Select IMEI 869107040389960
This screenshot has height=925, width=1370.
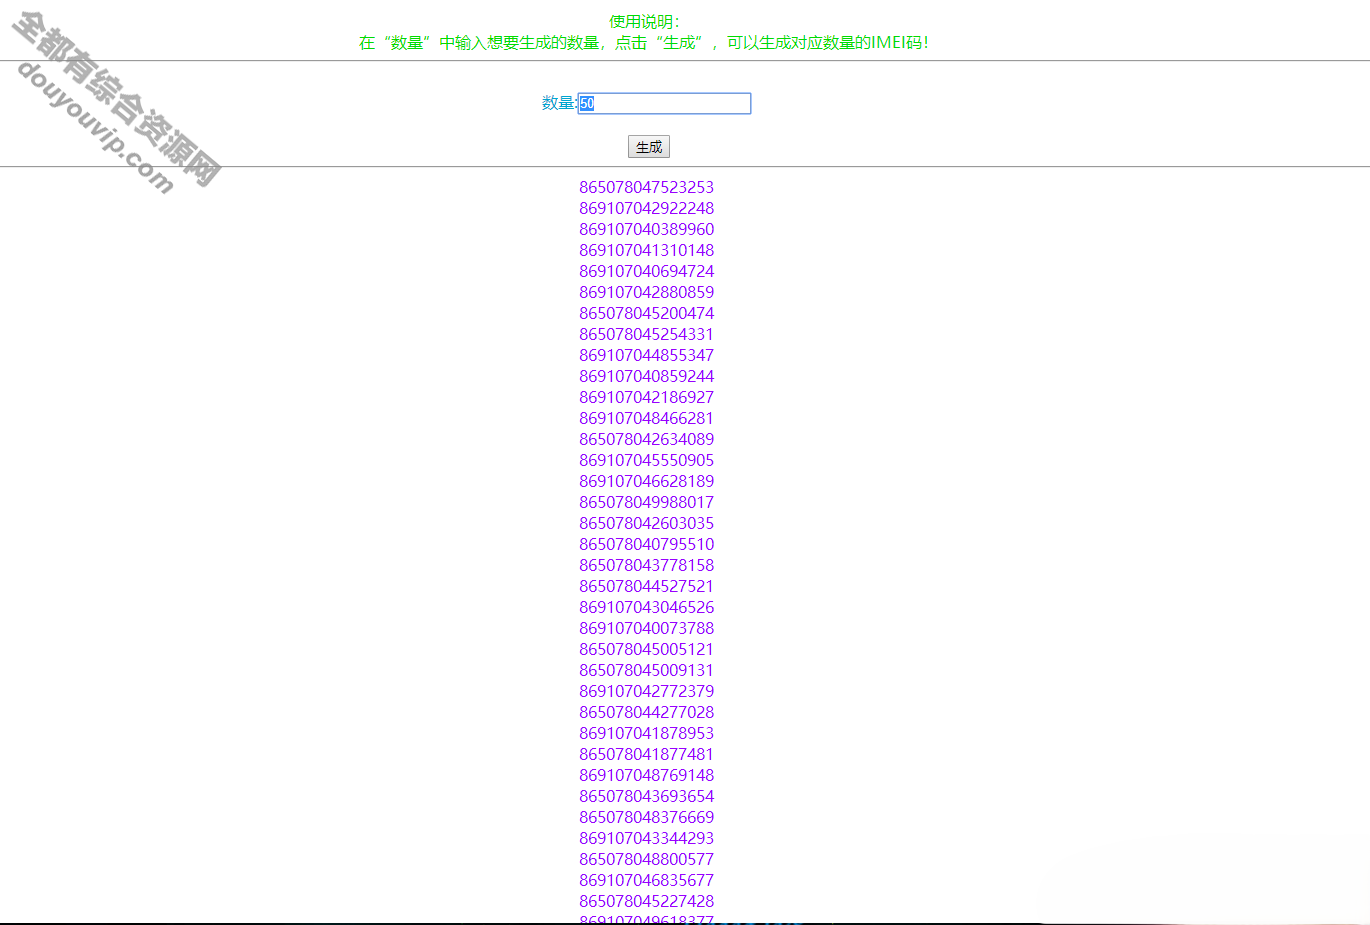647,229
